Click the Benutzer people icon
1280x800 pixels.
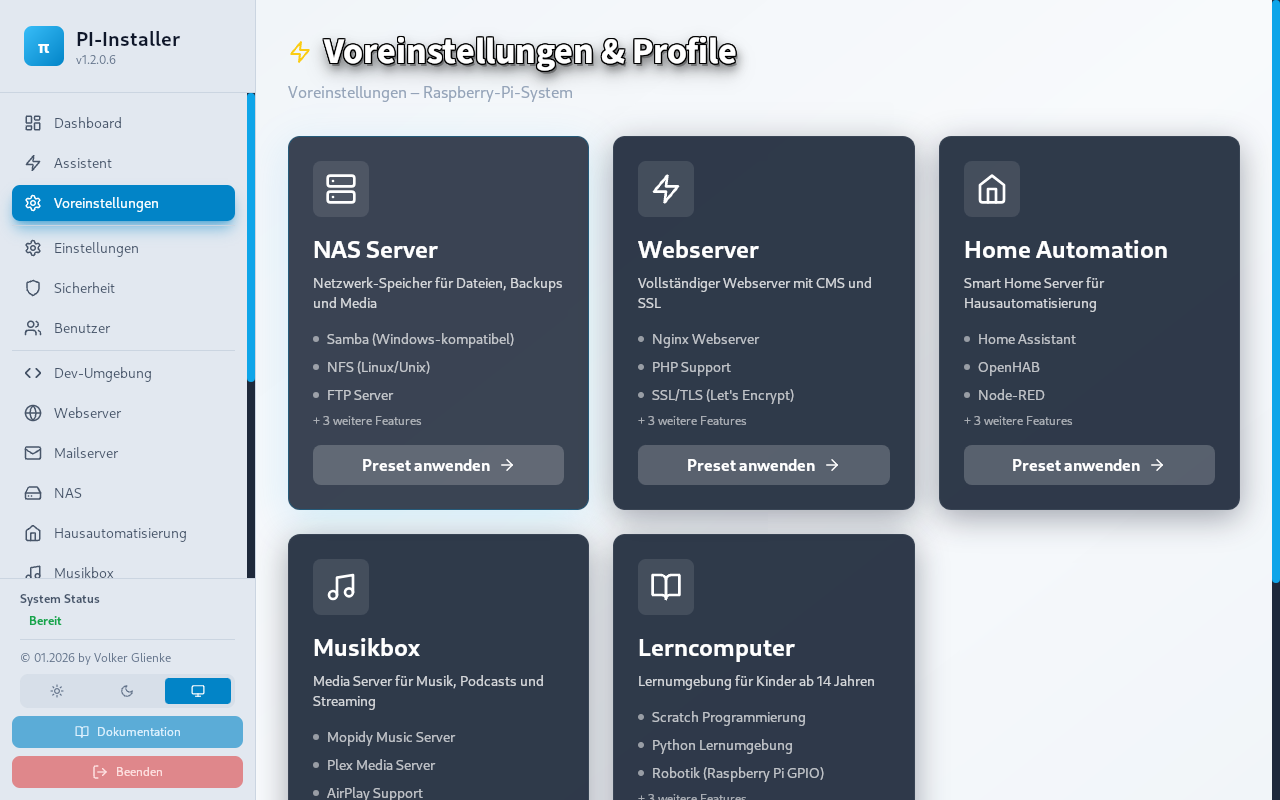(x=33, y=328)
